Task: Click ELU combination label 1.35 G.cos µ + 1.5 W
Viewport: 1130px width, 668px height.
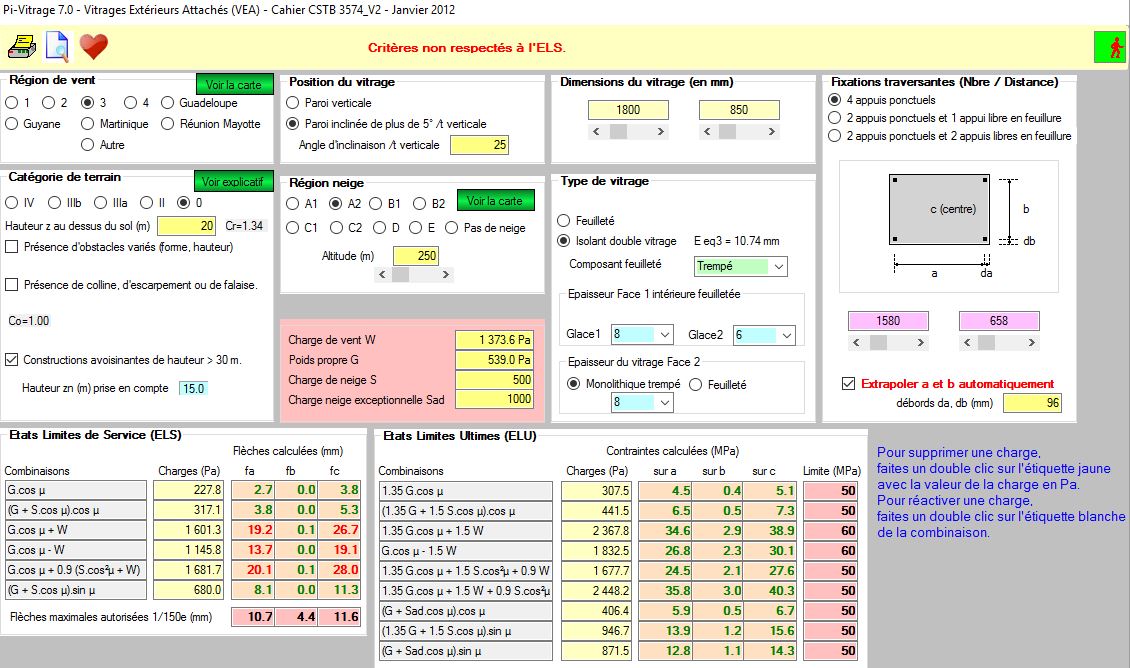Action: tap(466, 530)
